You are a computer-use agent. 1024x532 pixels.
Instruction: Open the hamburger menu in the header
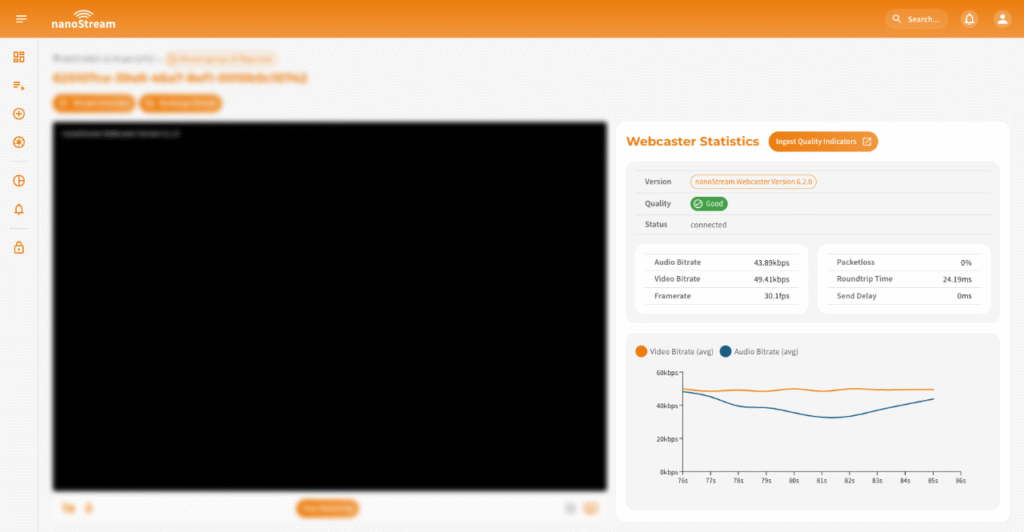coord(21,19)
